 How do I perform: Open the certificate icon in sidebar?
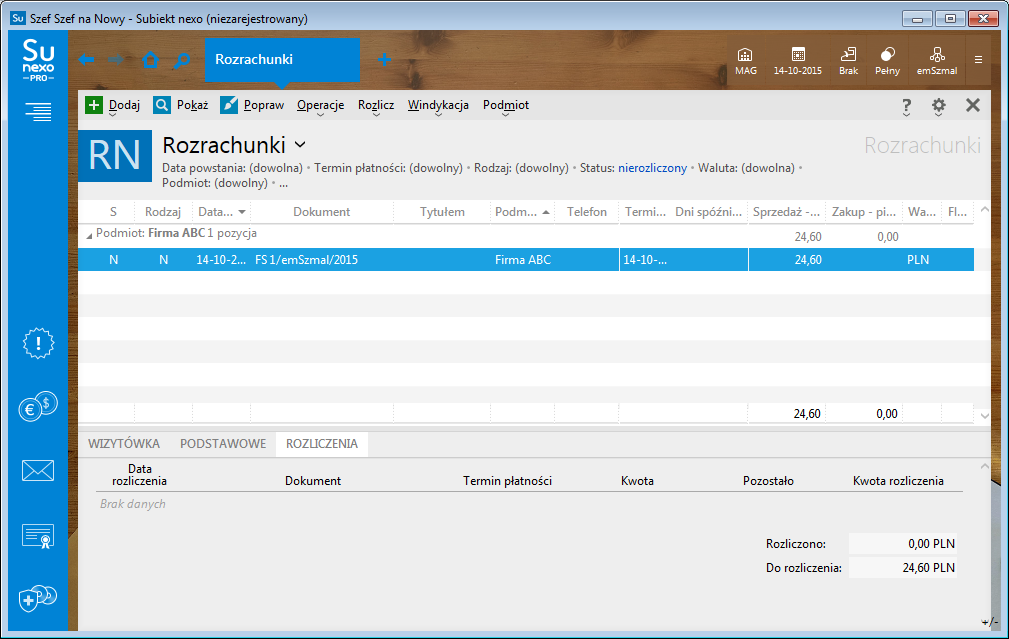click(x=38, y=536)
